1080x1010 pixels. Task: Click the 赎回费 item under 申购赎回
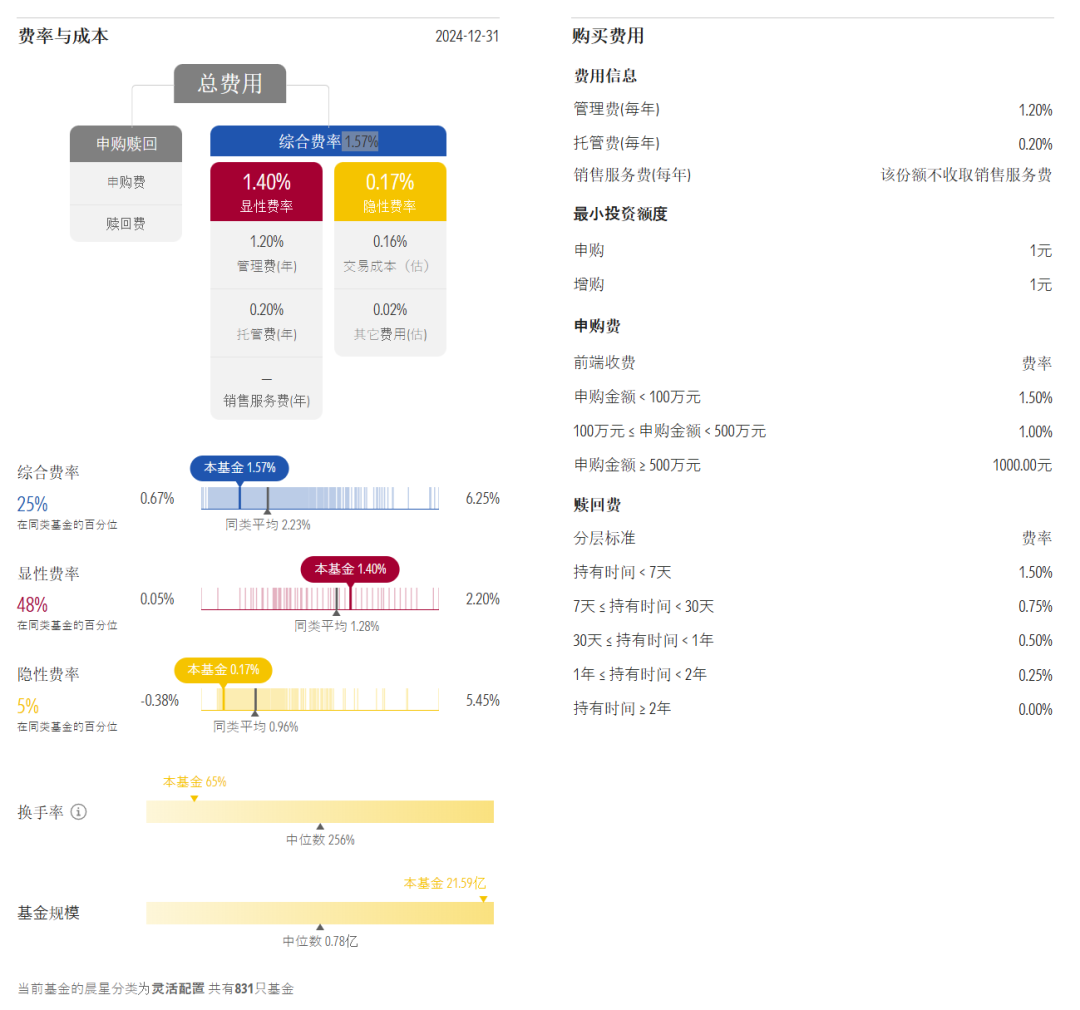[126, 223]
